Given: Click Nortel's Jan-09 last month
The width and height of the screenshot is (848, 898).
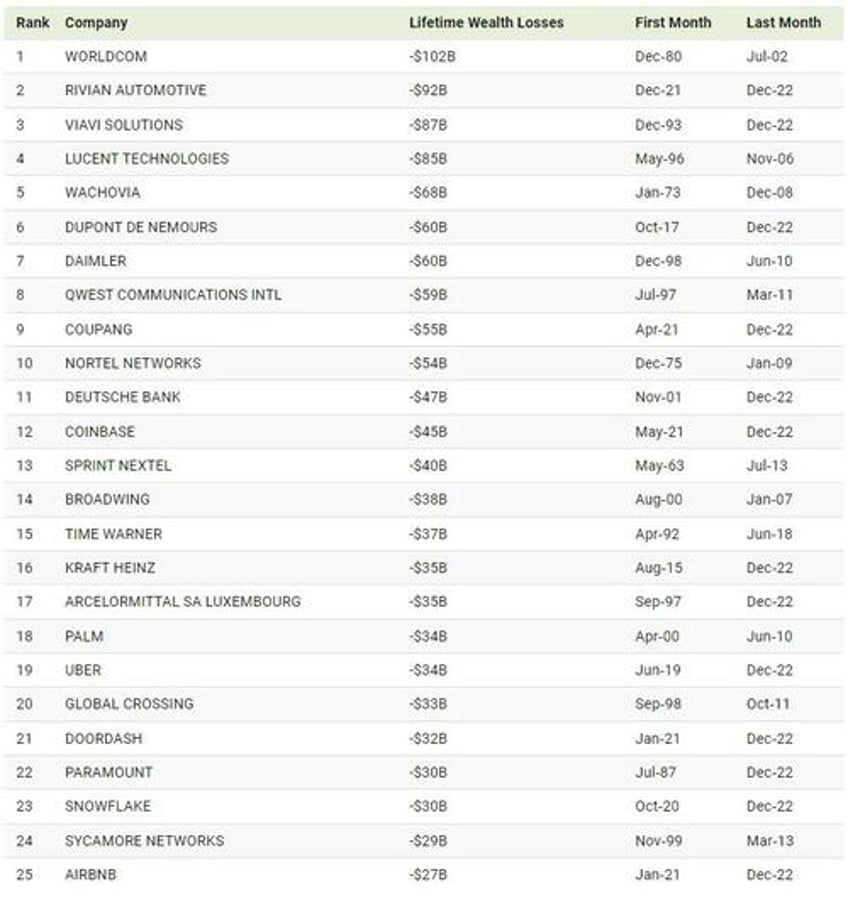Looking at the screenshot, I should (x=770, y=363).
